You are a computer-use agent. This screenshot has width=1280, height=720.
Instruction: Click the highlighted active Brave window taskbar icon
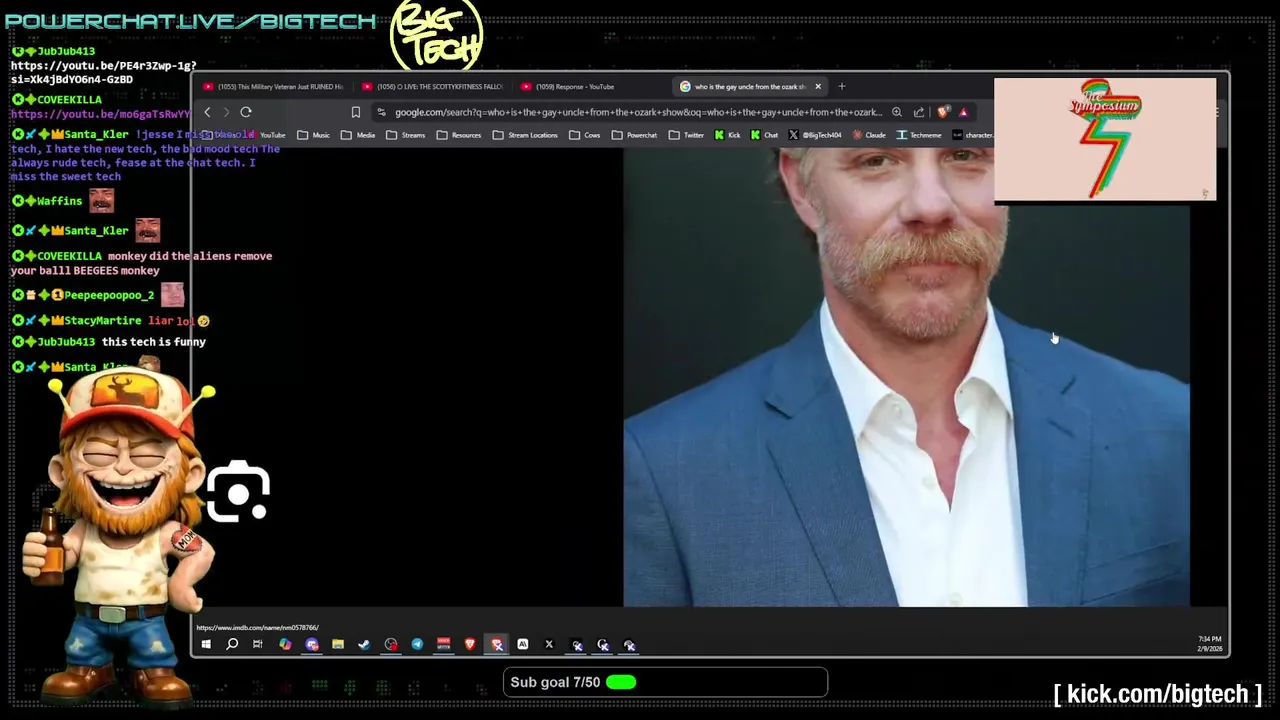click(497, 645)
